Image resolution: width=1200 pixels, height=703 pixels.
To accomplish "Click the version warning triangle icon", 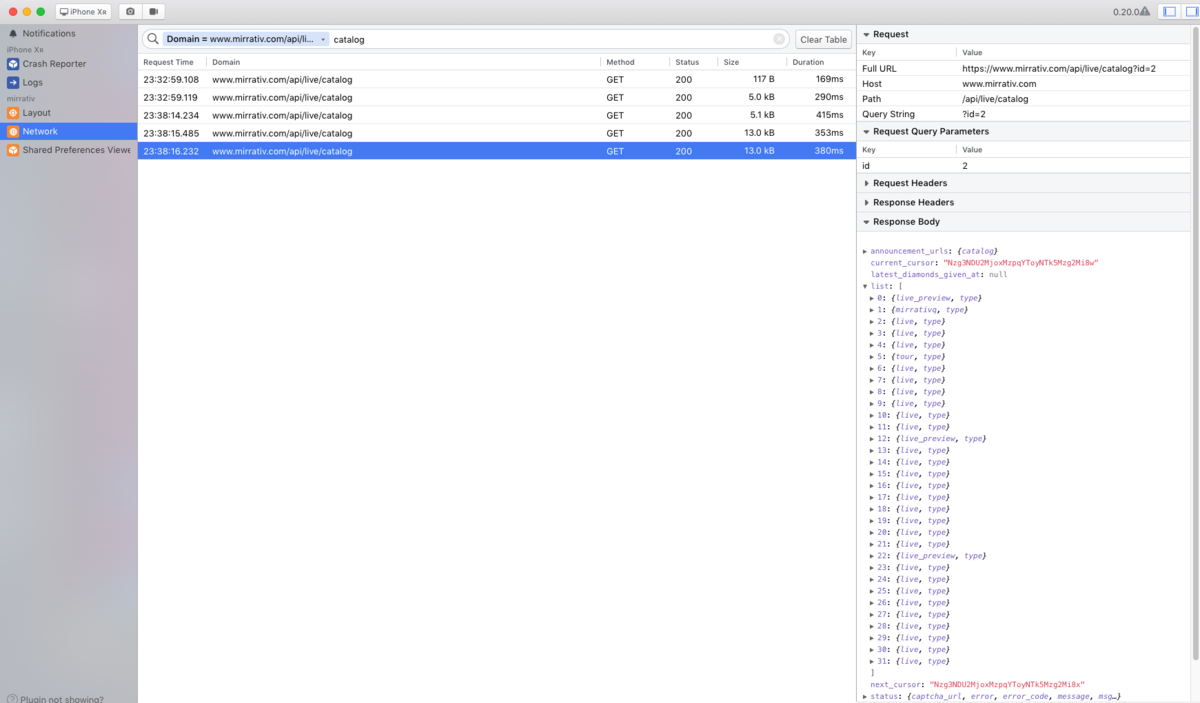I will 1145,12.
